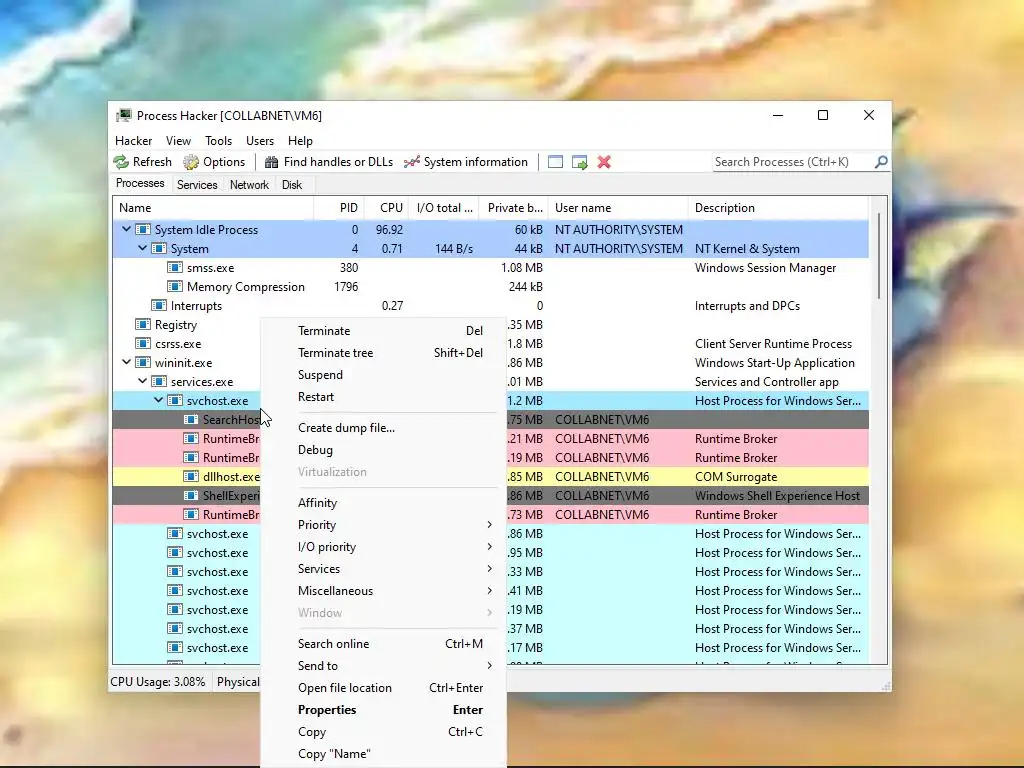1024x768 pixels.
Task: Click the Process Hacker title bar icon
Action: pyautogui.click(x=123, y=116)
